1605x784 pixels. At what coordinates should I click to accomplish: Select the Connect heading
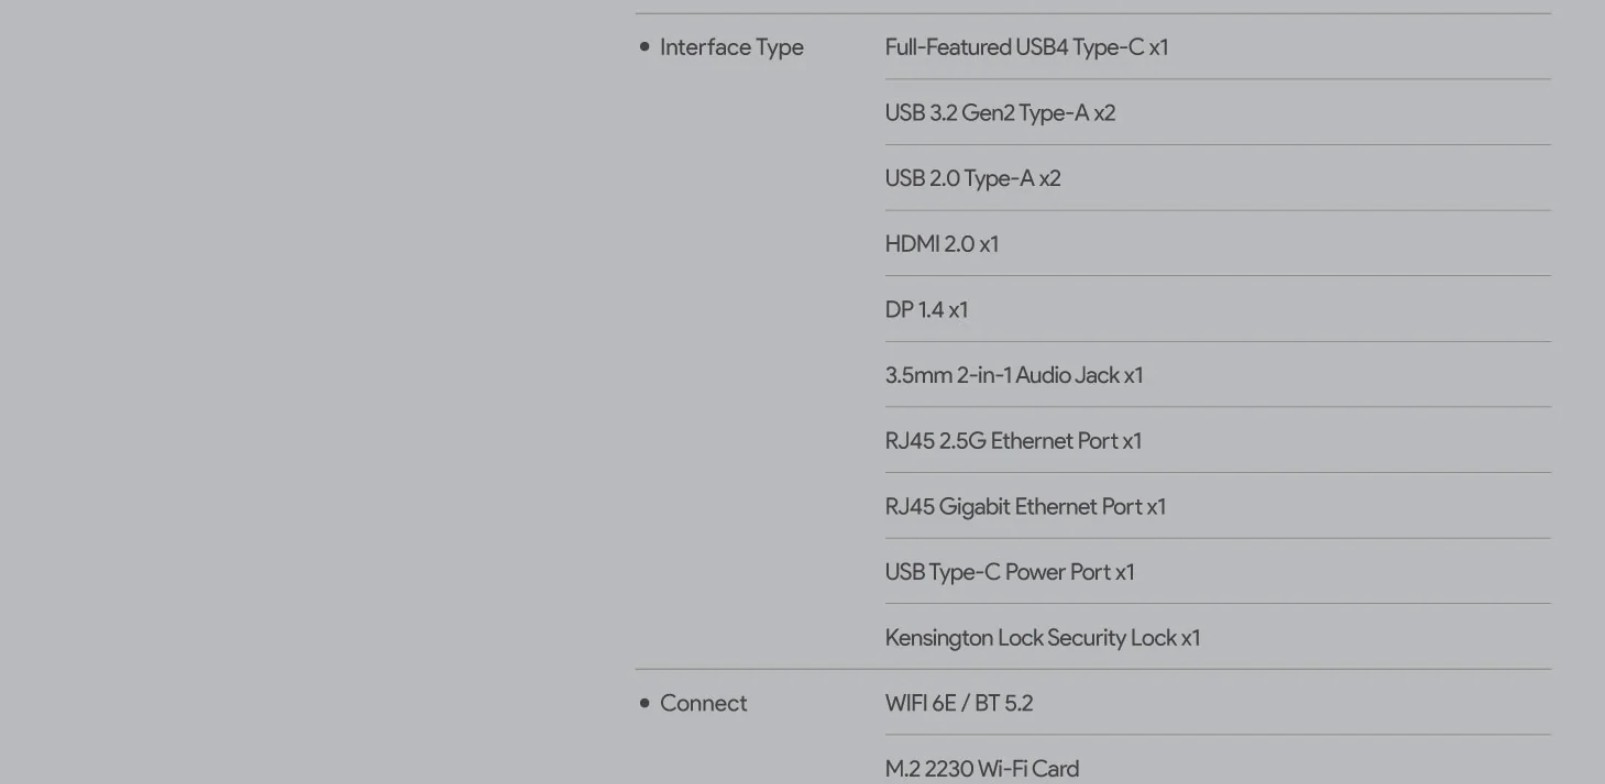point(703,703)
